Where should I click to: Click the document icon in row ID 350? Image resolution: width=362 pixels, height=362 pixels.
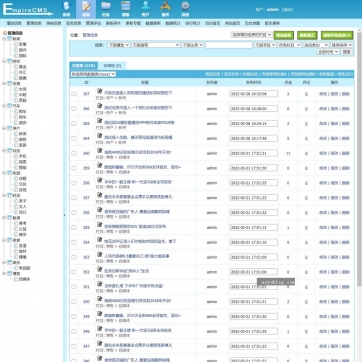(99, 299)
